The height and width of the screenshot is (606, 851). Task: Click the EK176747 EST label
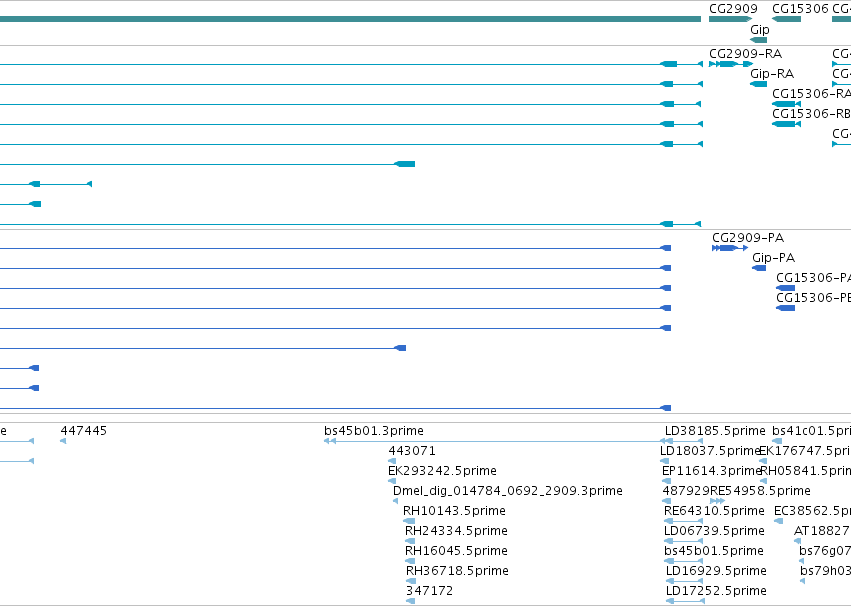click(805, 451)
